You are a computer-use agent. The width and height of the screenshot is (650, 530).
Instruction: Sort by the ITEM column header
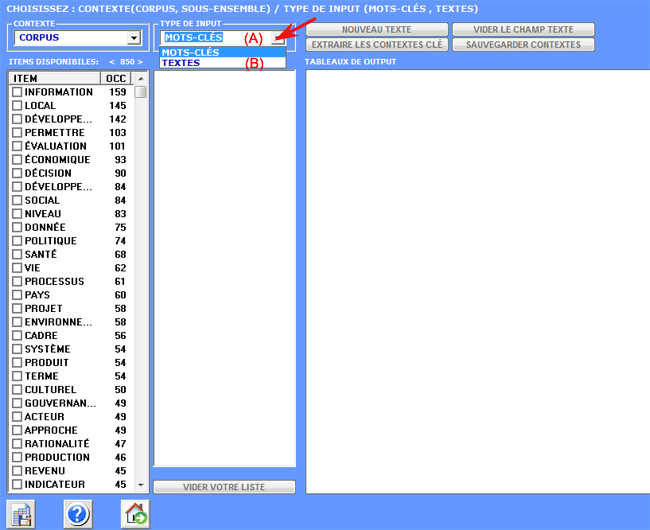[x=55, y=78]
